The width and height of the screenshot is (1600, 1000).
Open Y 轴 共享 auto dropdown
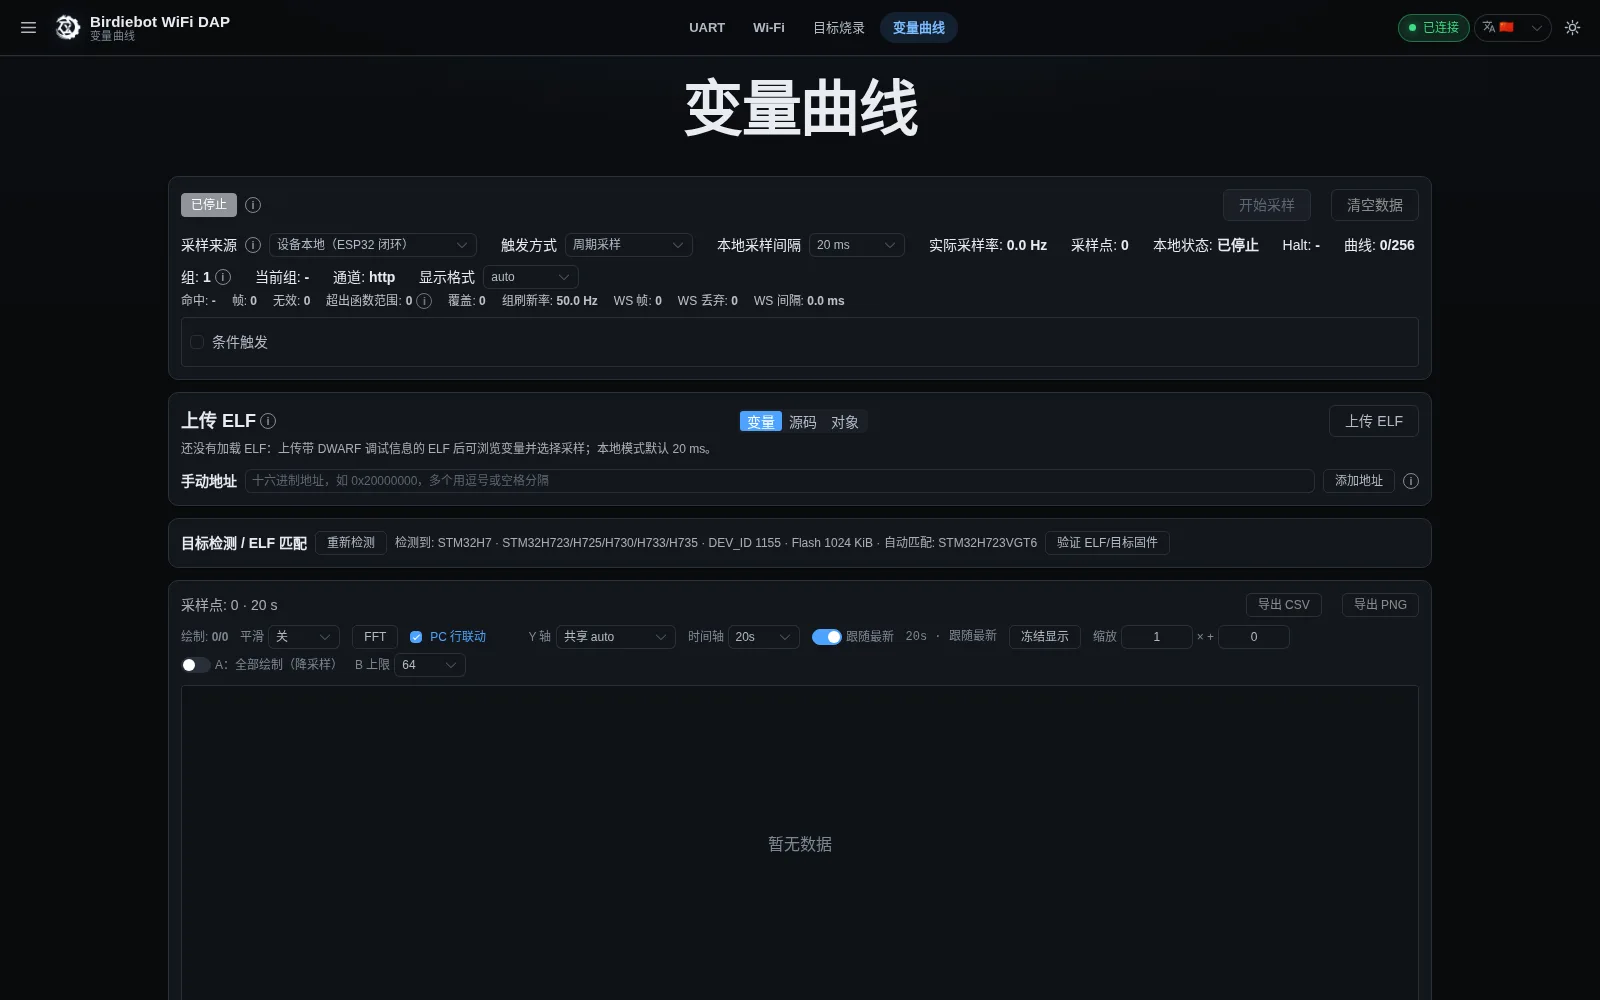tap(616, 637)
